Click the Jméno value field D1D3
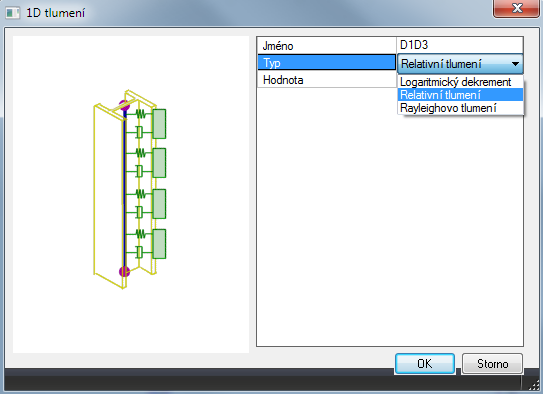This screenshot has height=394, width=543. [460, 45]
